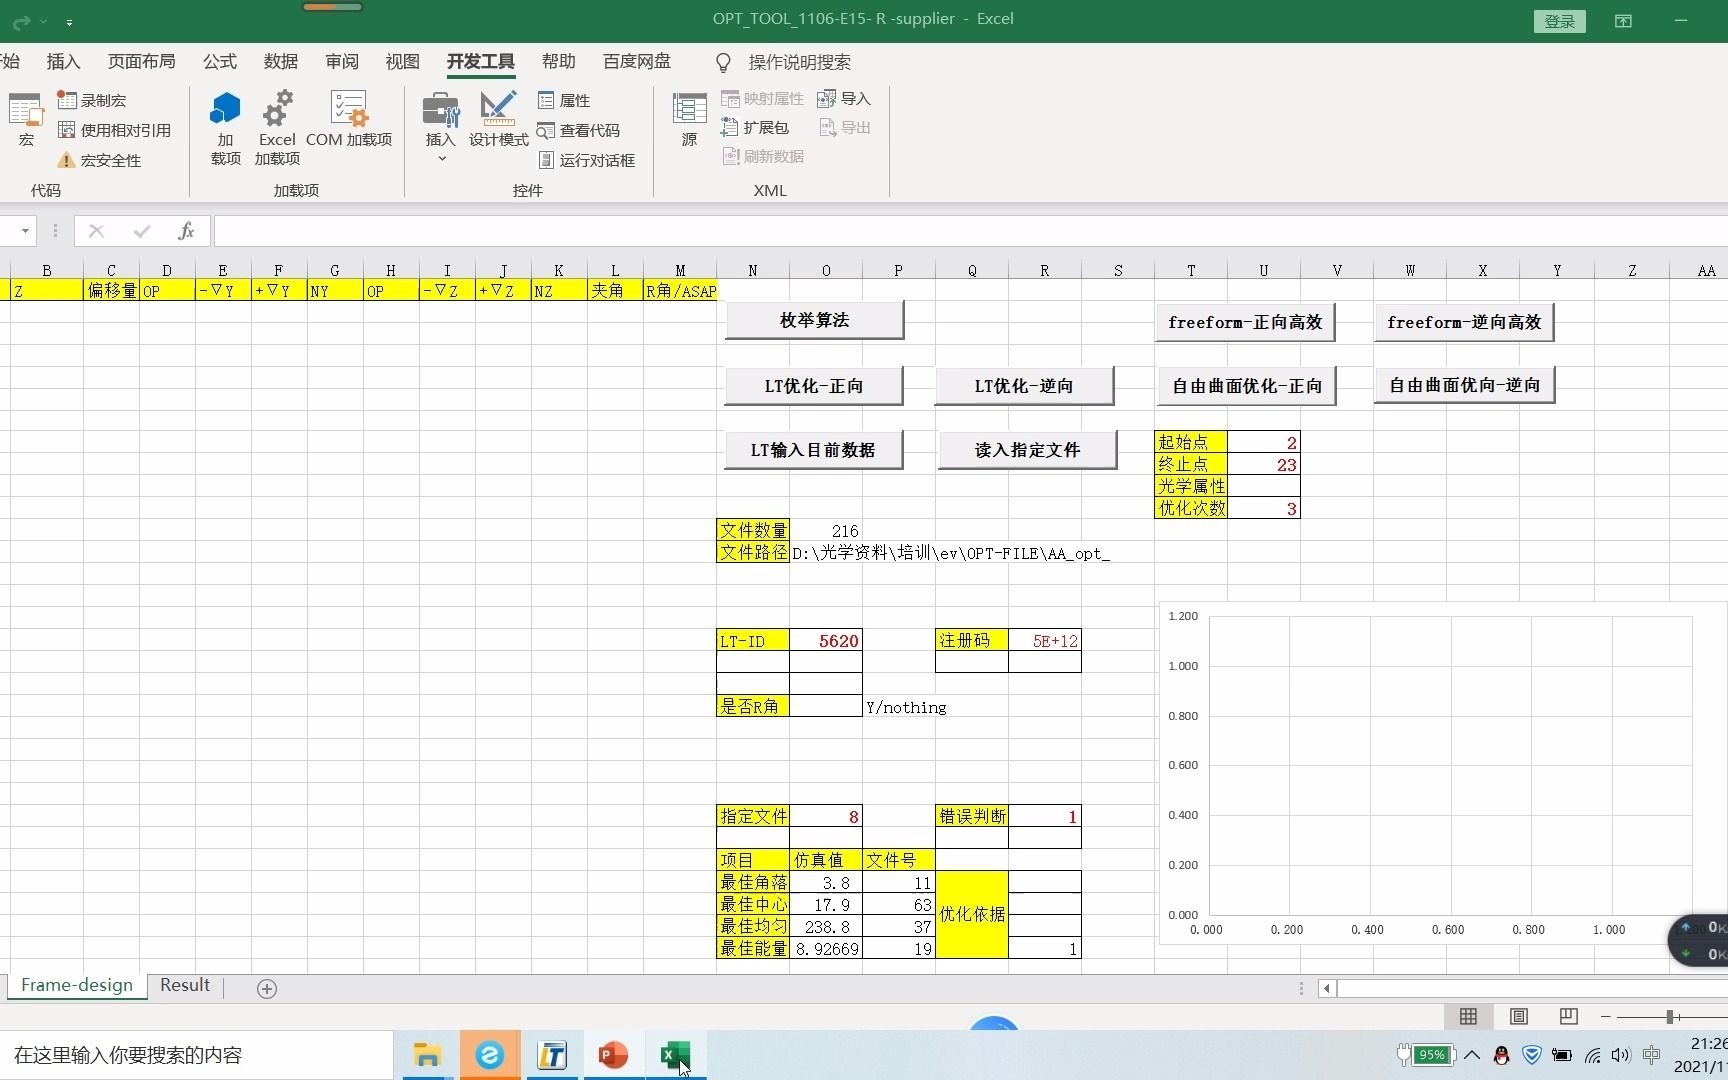1728x1080 pixels.
Task: Click XML Import (导入)
Action: coord(844,99)
